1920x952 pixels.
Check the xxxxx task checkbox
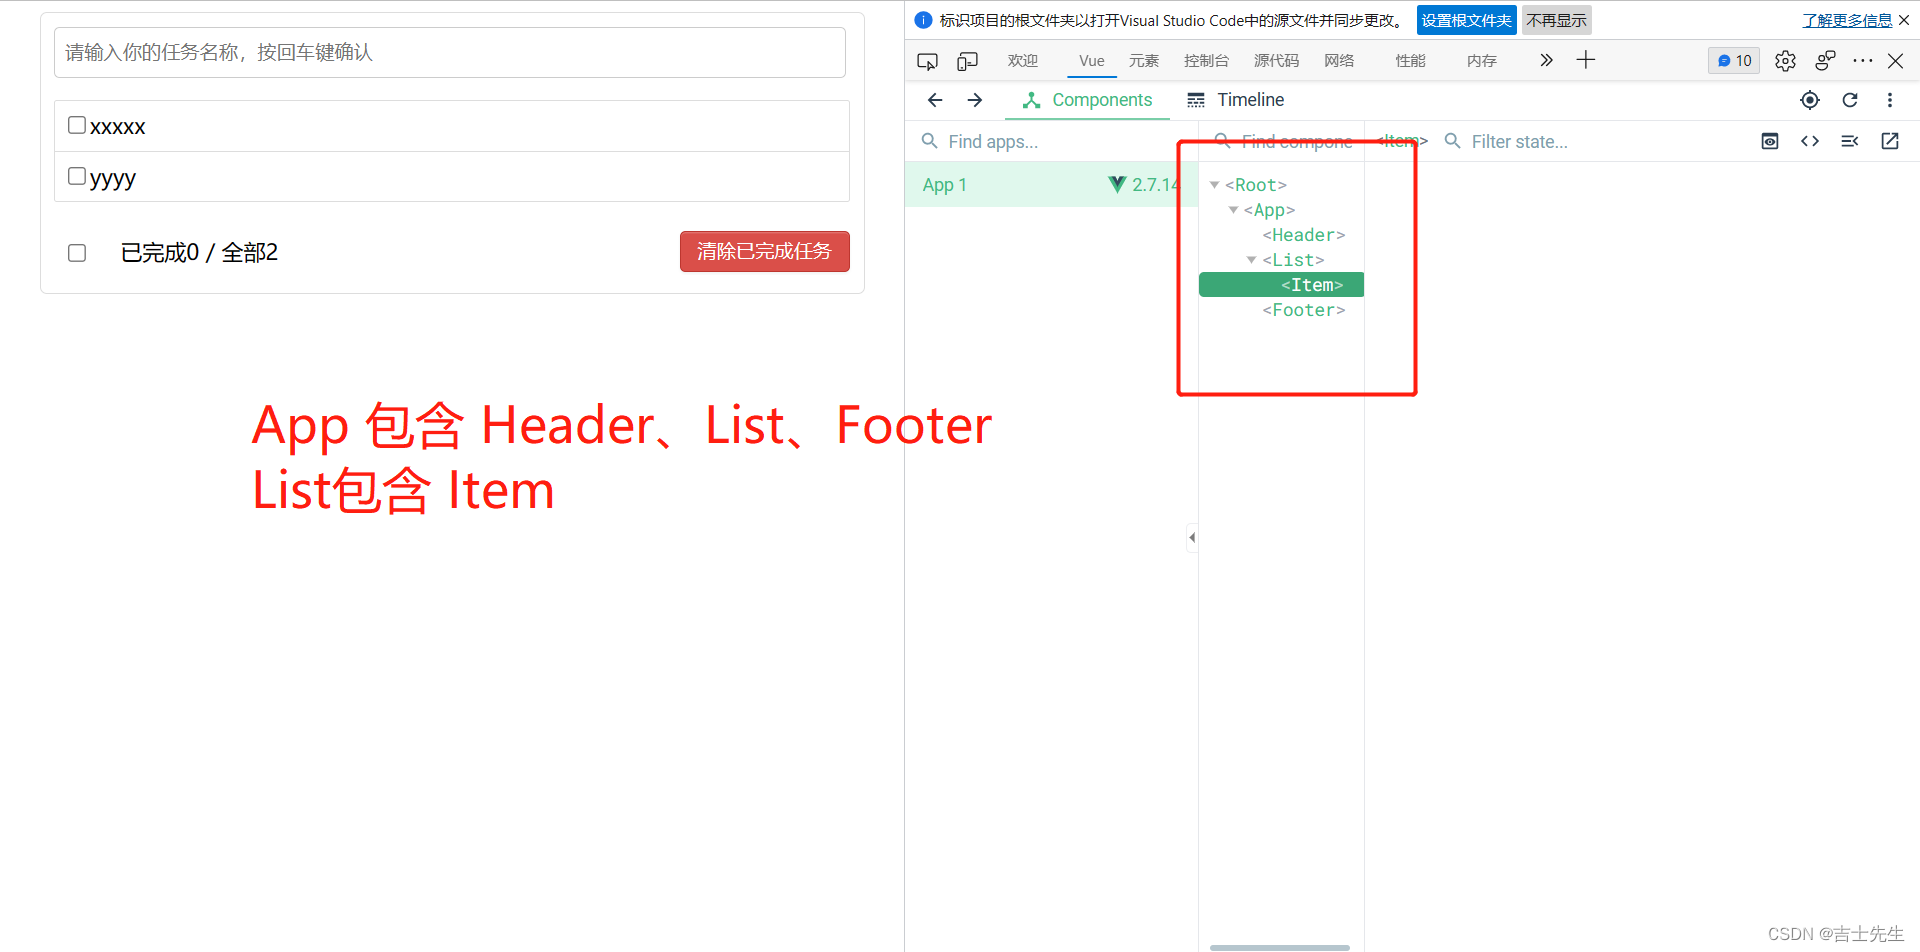click(77, 125)
